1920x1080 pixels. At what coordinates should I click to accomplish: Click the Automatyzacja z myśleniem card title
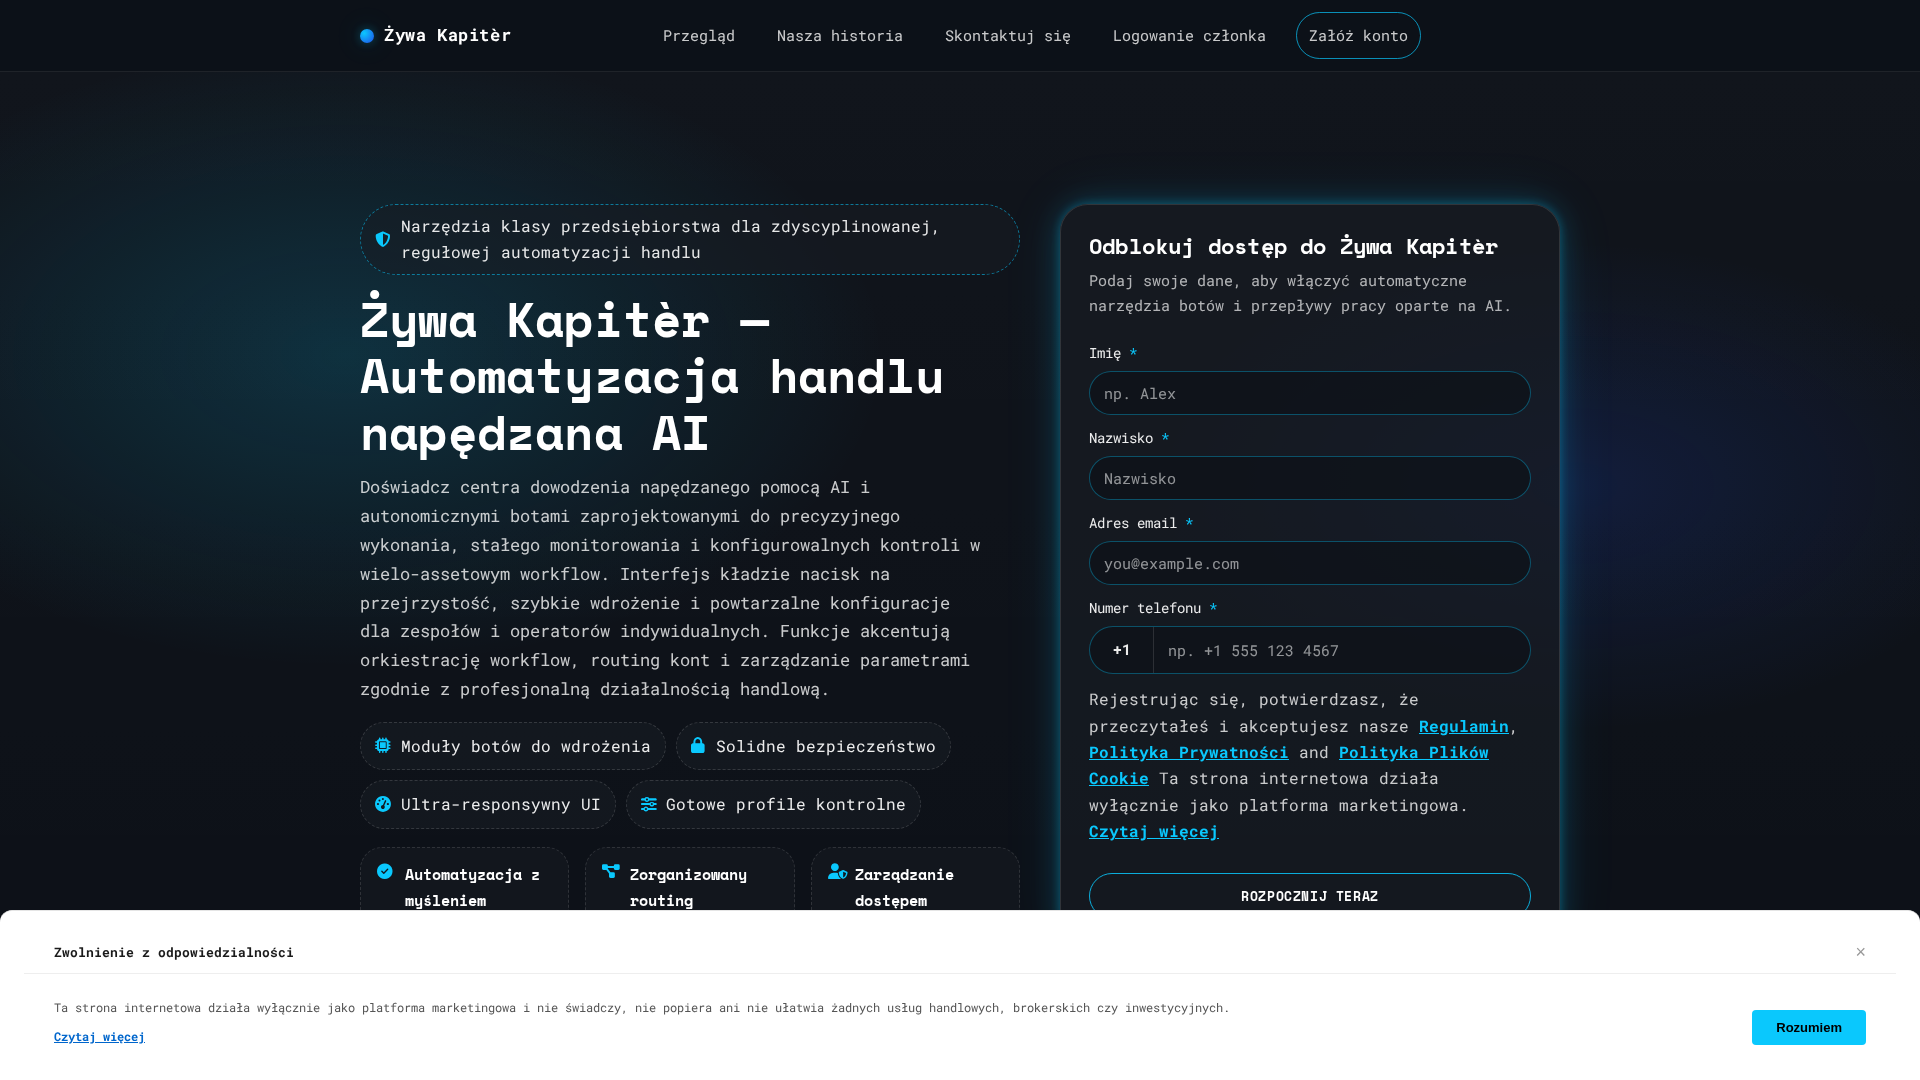click(473, 887)
